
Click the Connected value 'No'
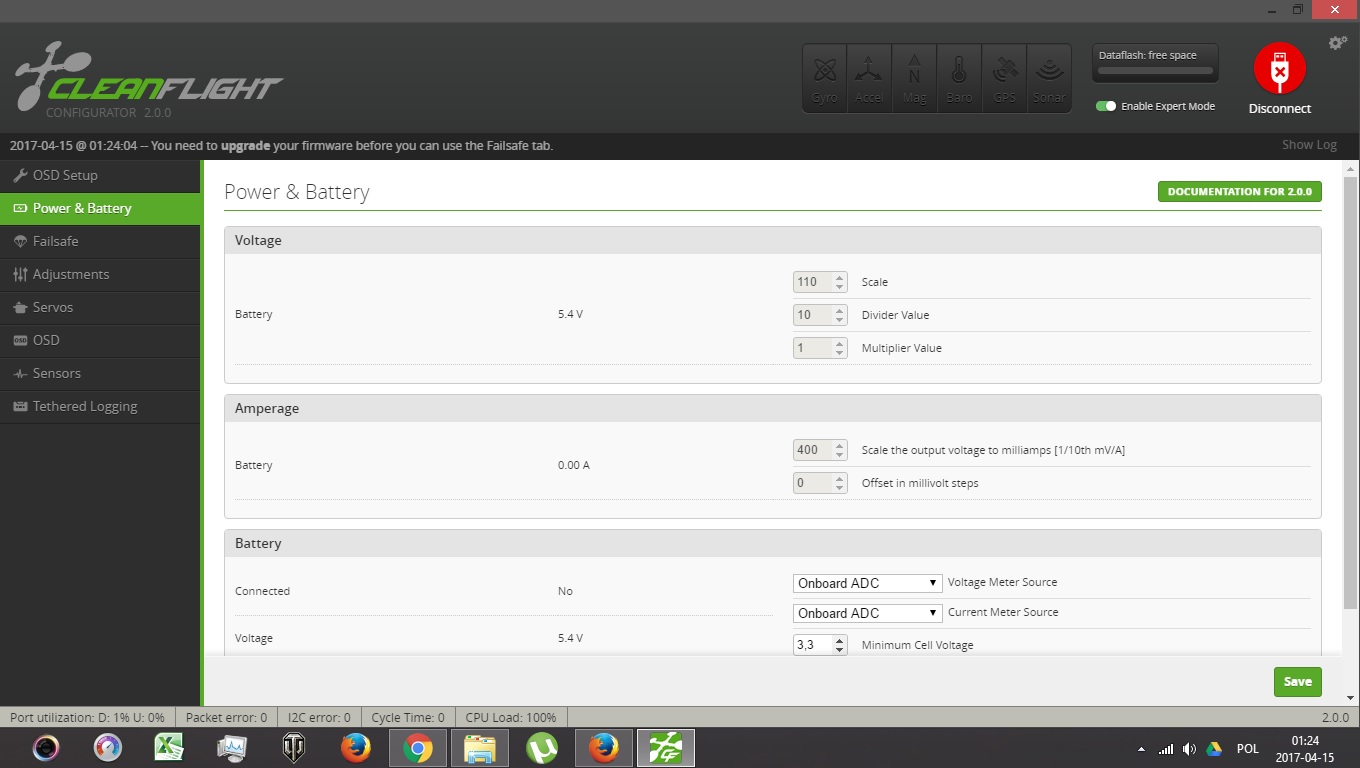tap(565, 591)
